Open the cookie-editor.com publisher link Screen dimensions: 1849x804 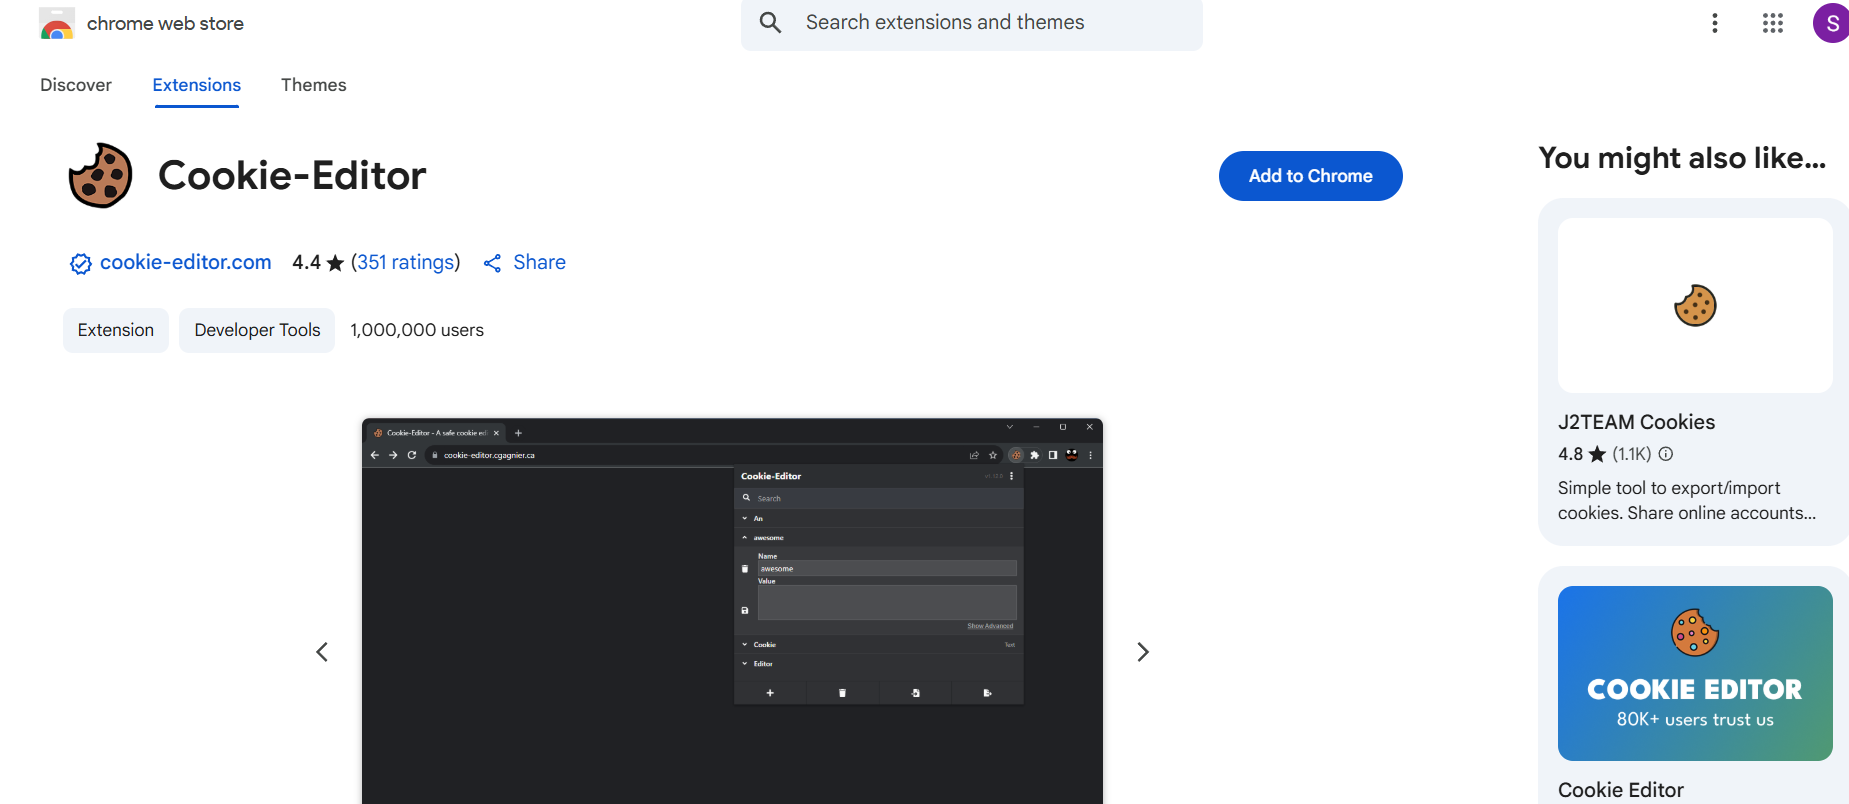185,262
